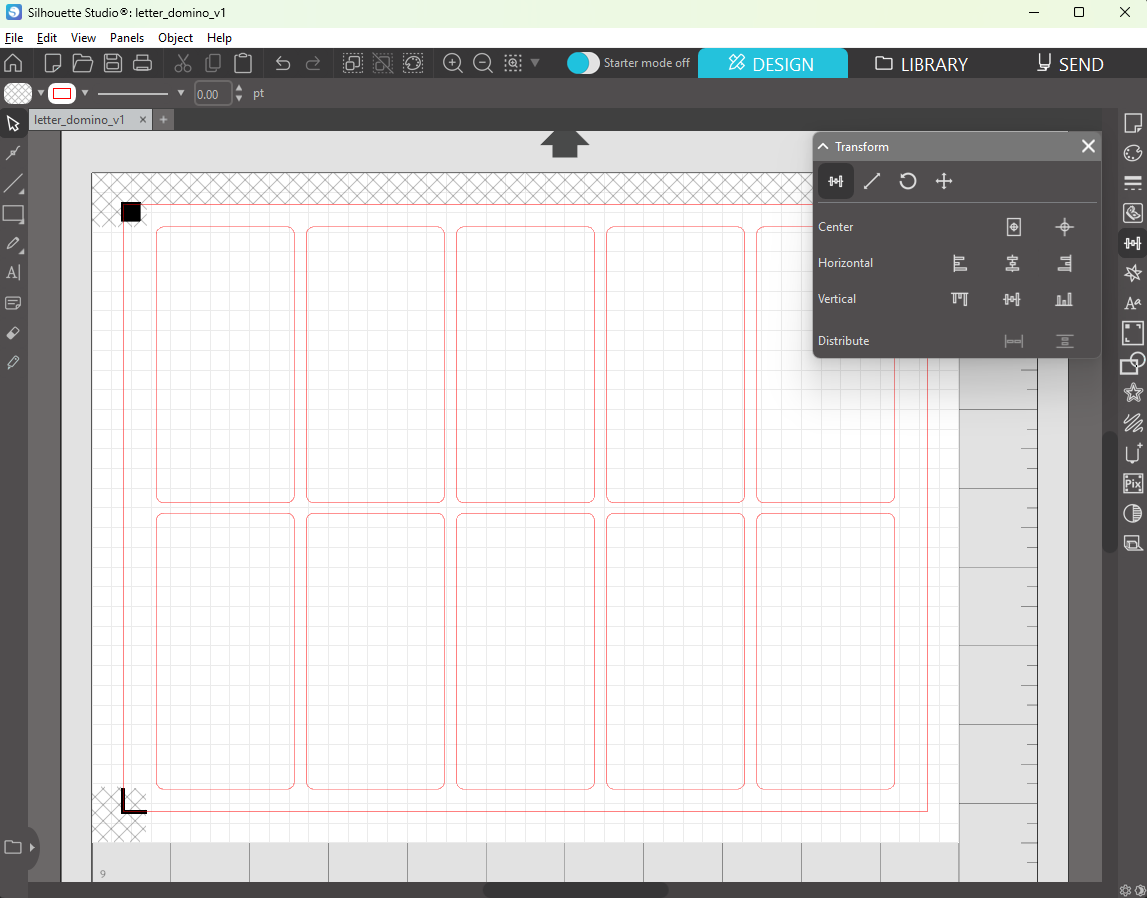This screenshot has width=1147, height=898.
Task: Choose the Select arrow tool
Action: click(x=13, y=123)
